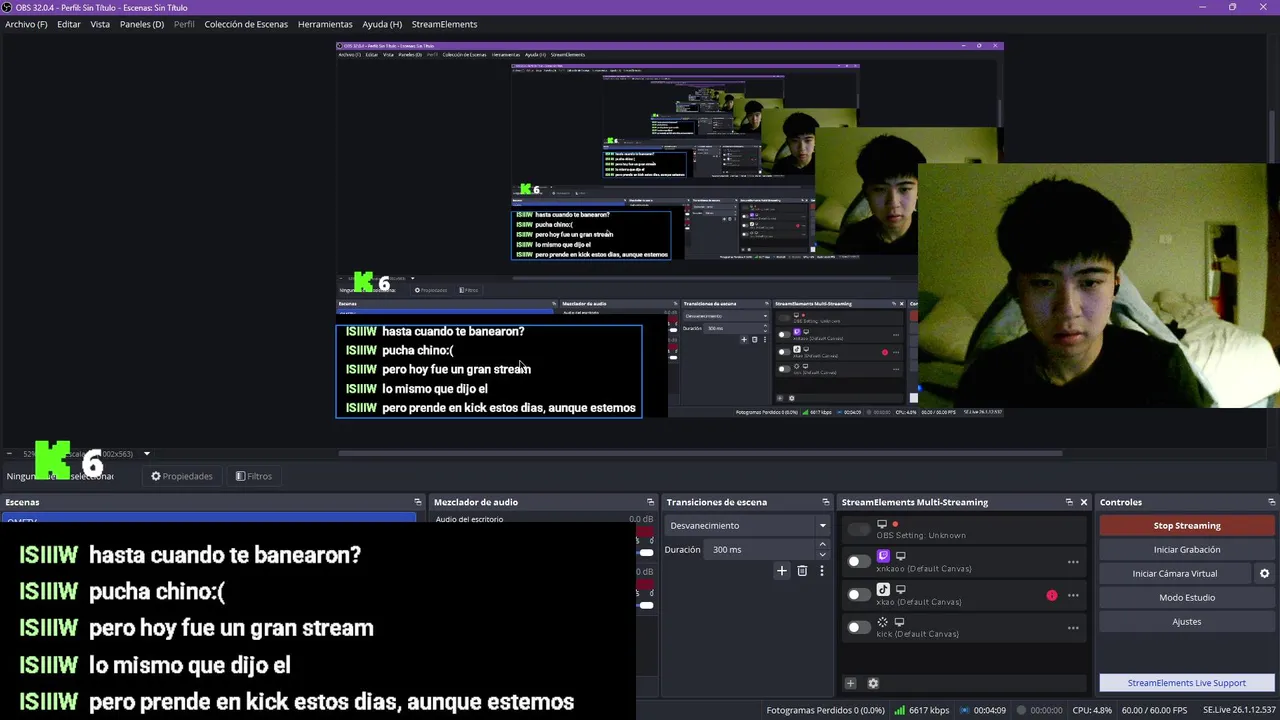Add a new multi-streaming output with plus
This screenshot has height=720, width=1280.
(850, 683)
